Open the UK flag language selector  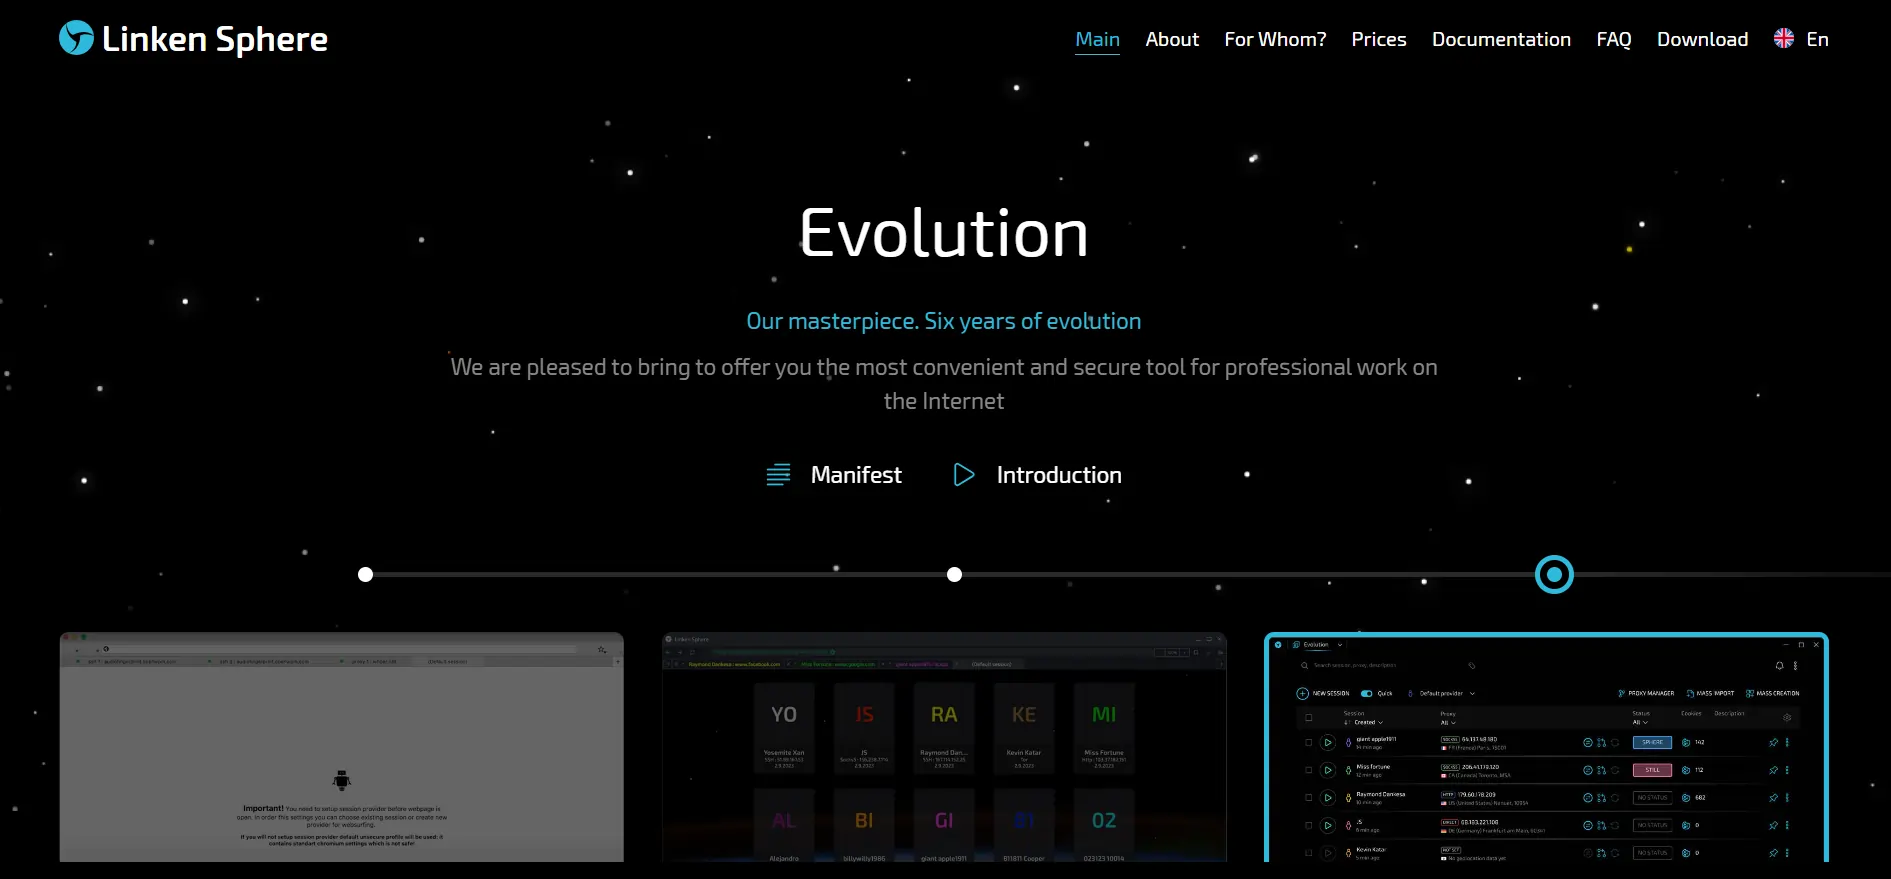[x=1801, y=39]
